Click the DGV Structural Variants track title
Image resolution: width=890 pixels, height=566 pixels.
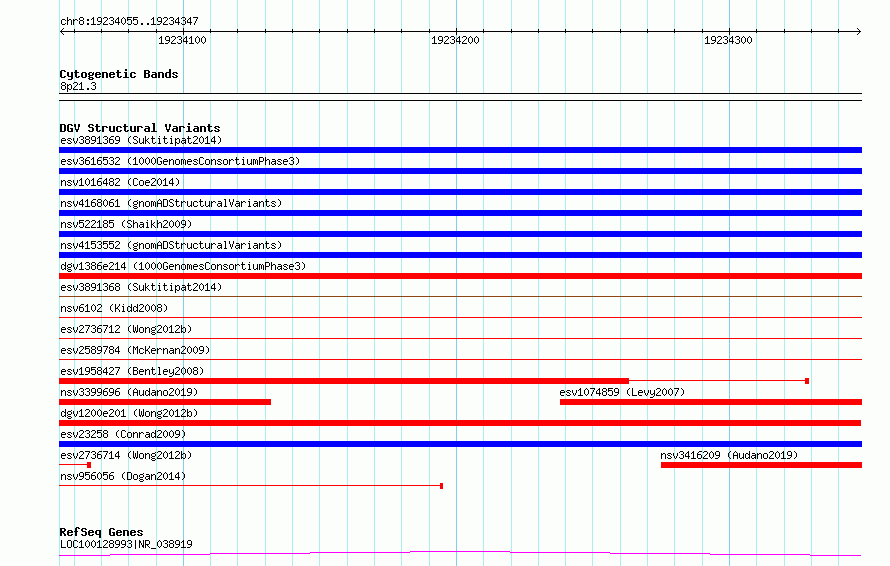point(140,128)
